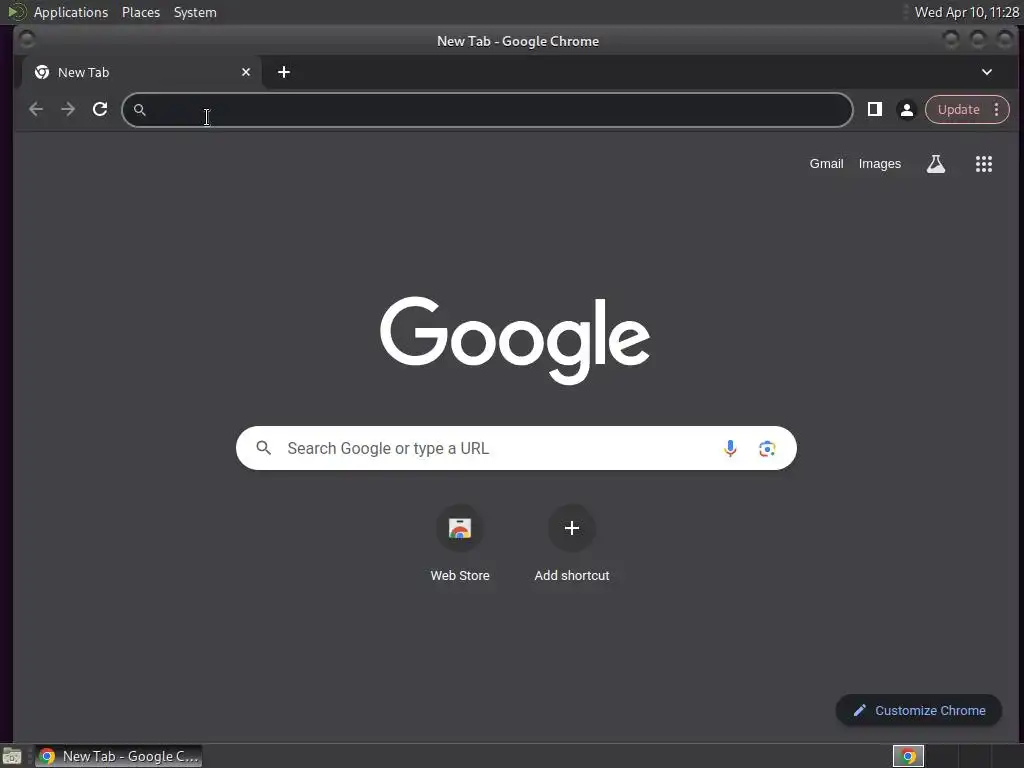The width and height of the screenshot is (1024, 768).
Task: Click the clock showing Wed Apr 10
Action: [967, 12]
